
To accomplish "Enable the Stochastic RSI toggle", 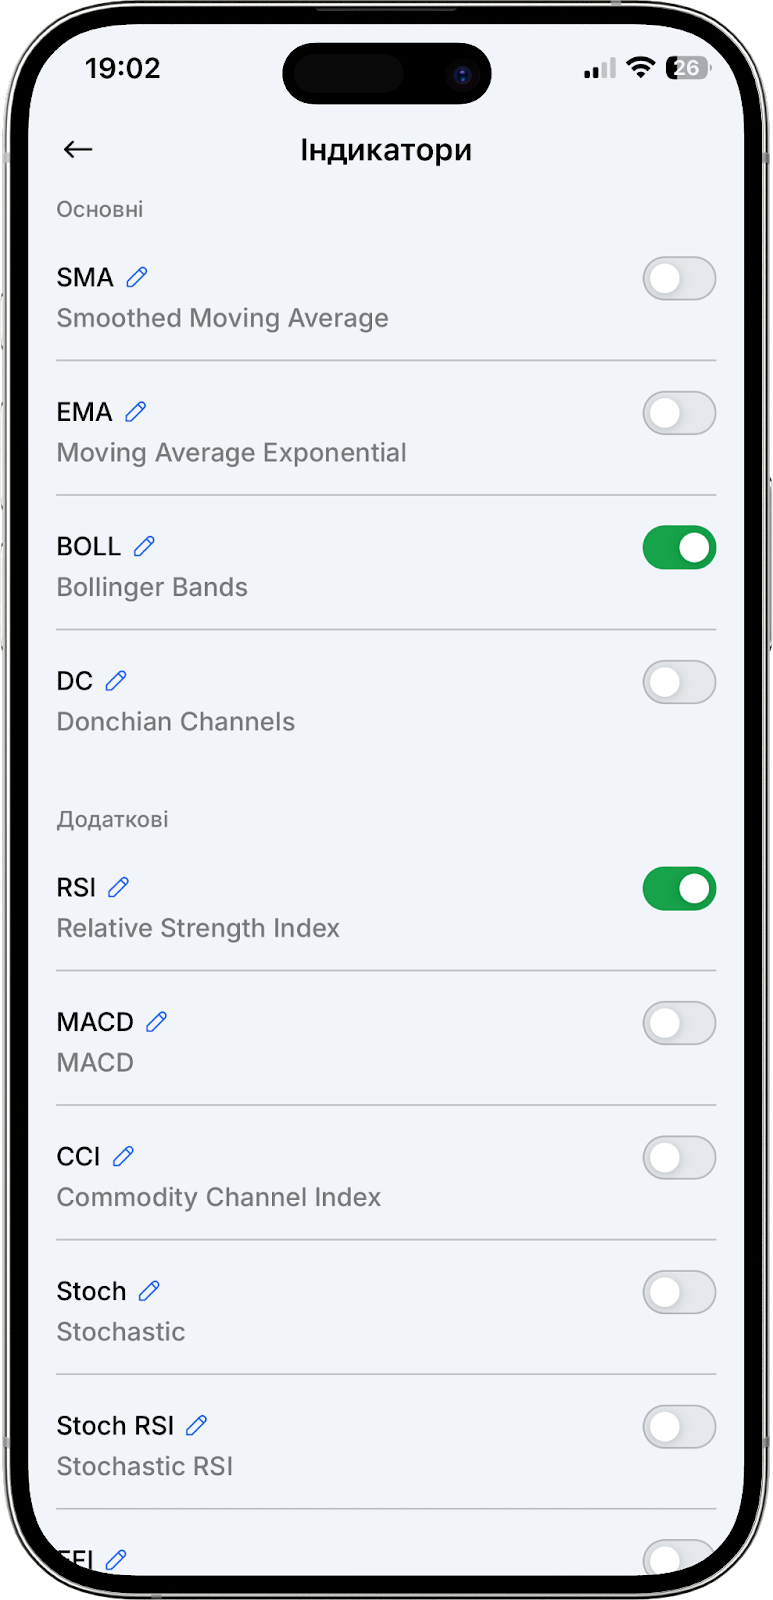I will coord(679,1427).
